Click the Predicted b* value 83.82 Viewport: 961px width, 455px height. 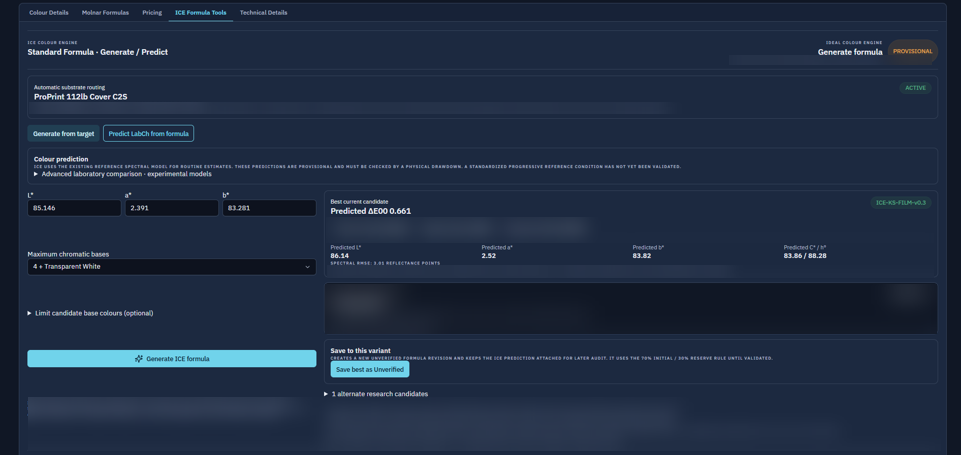(642, 256)
